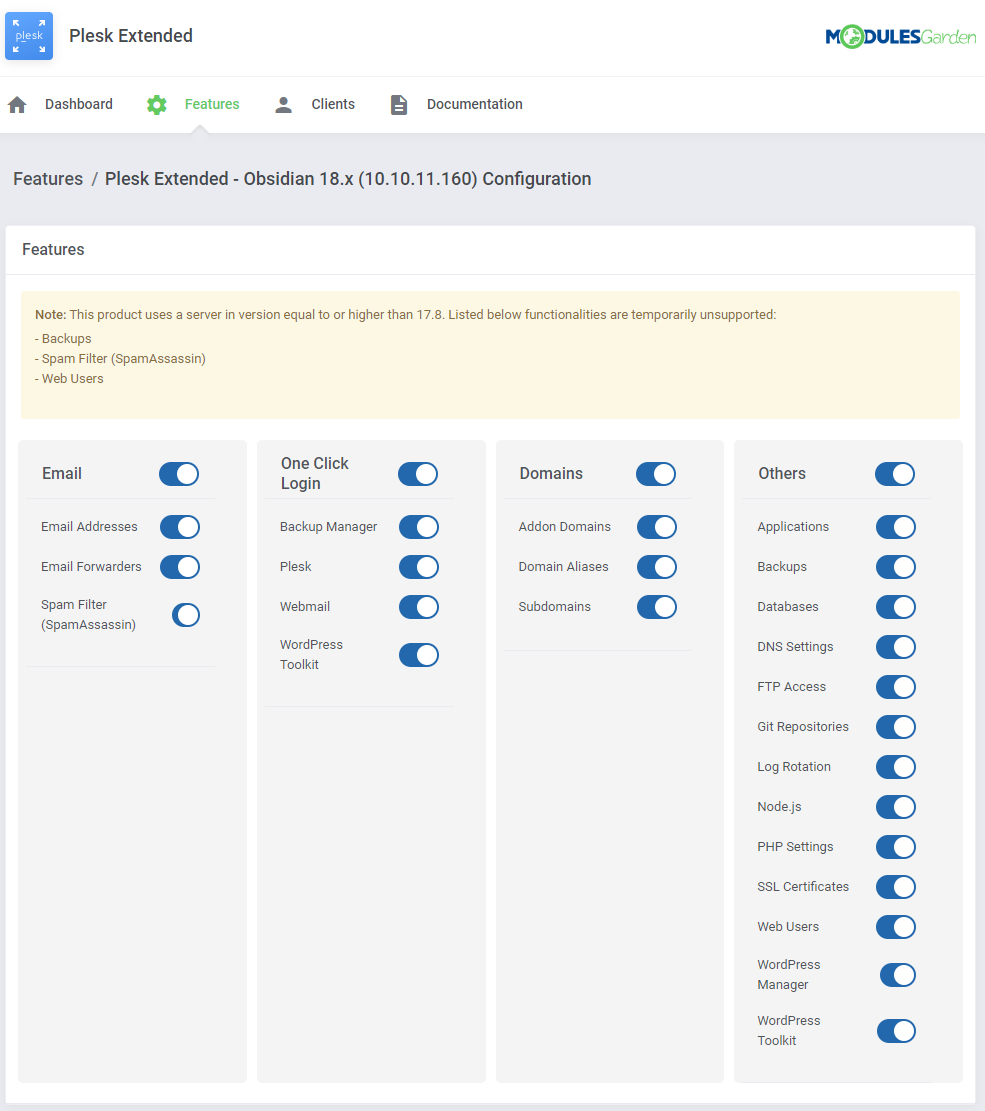
Task: Toggle WordPress Toolkit under One Click Login
Action: tap(419, 655)
